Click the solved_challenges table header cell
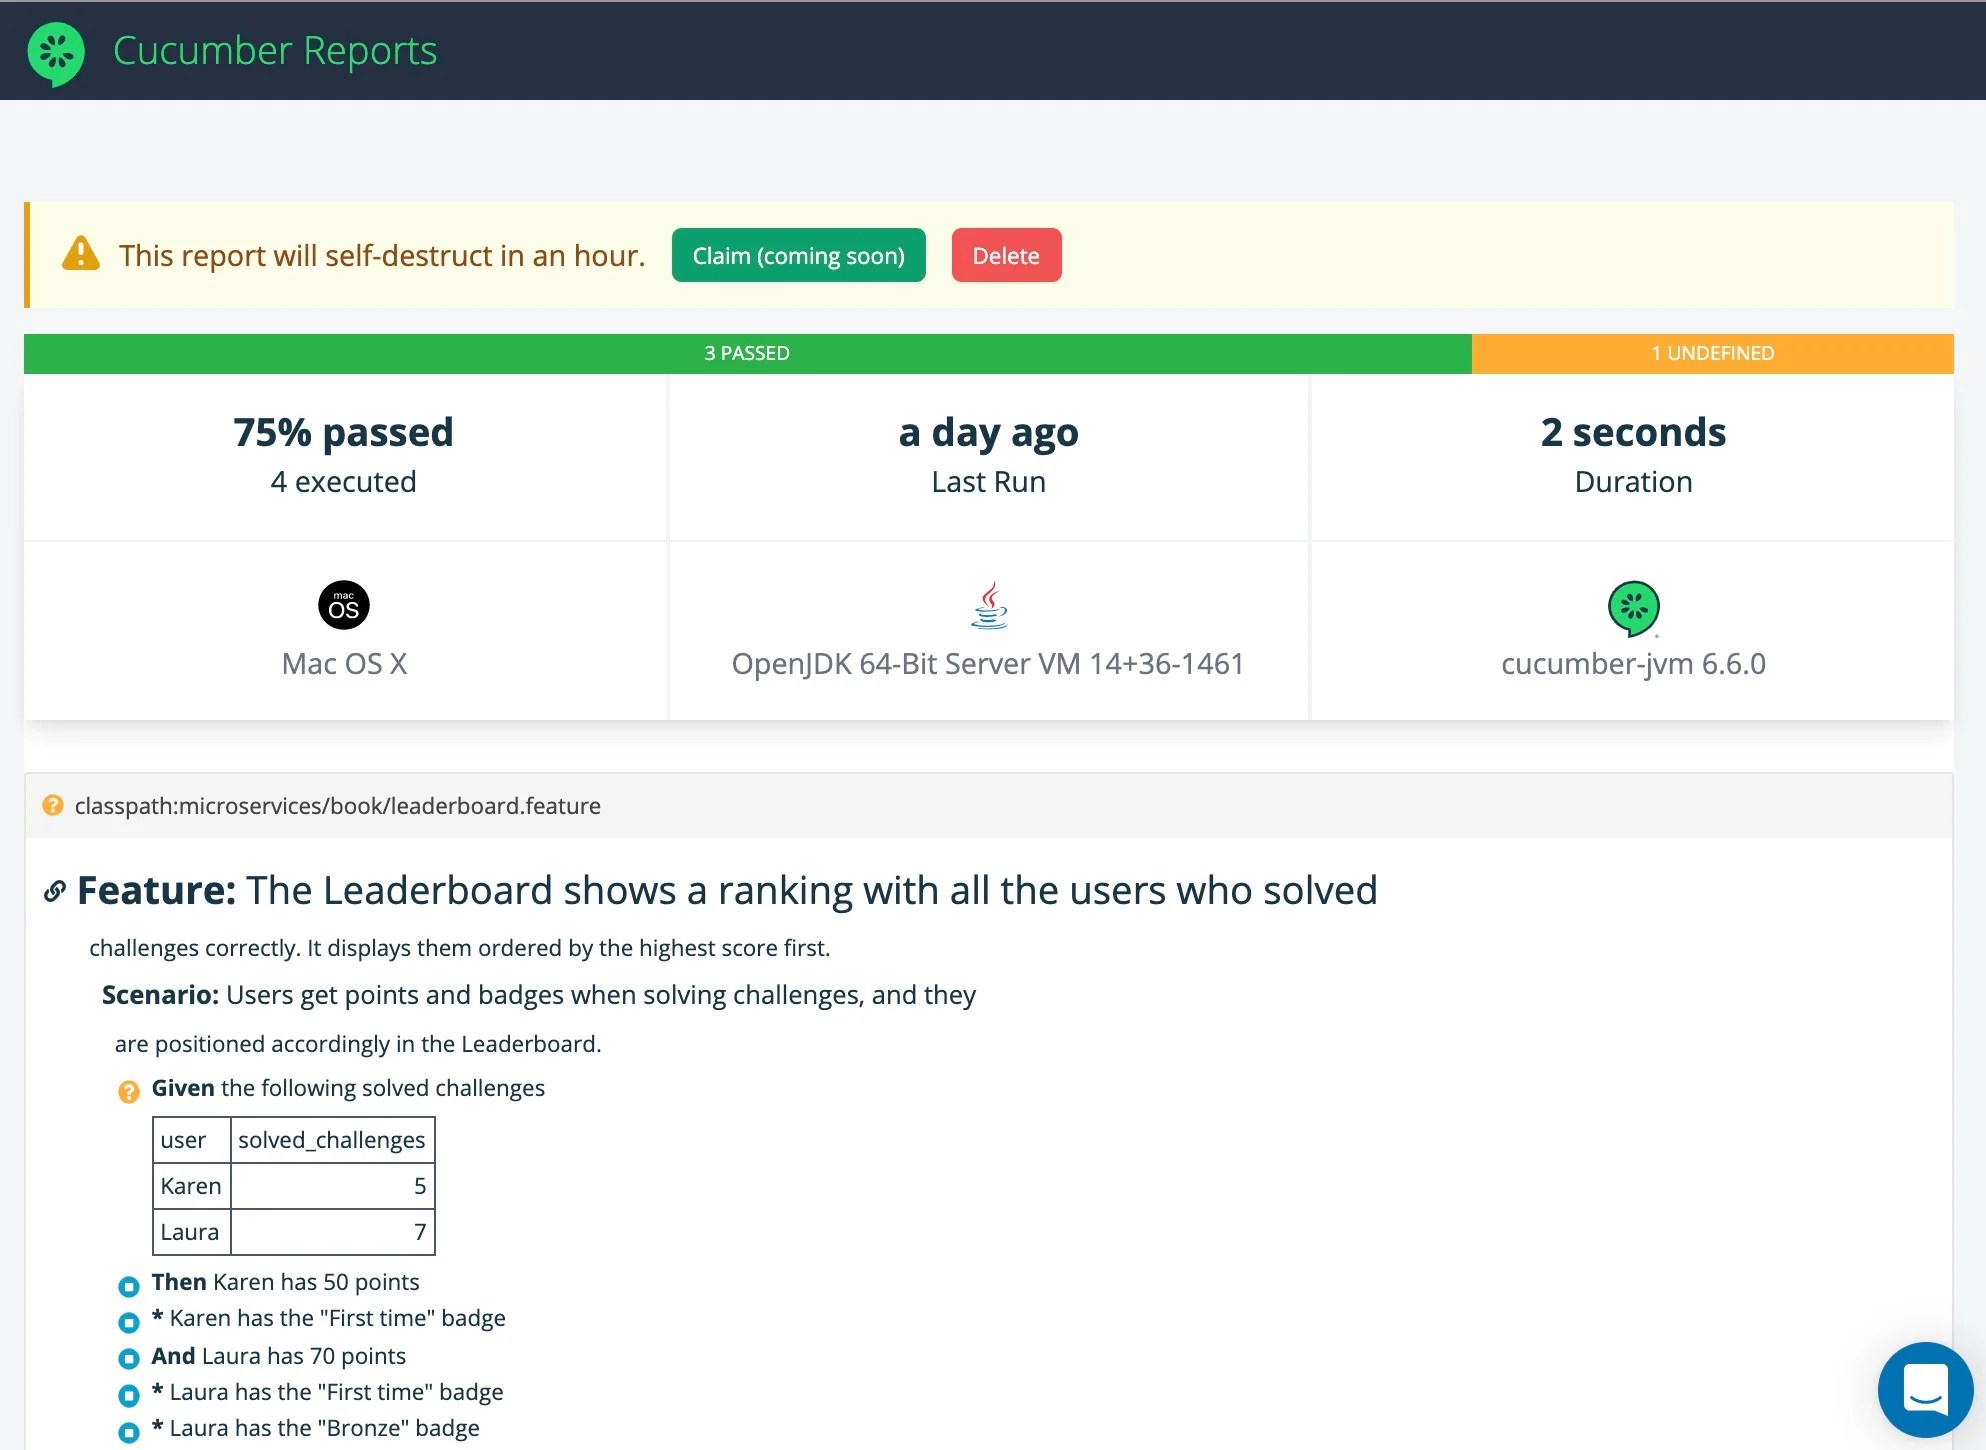The height and width of the screenshot is (1450, 1986). coord(332,1140)
